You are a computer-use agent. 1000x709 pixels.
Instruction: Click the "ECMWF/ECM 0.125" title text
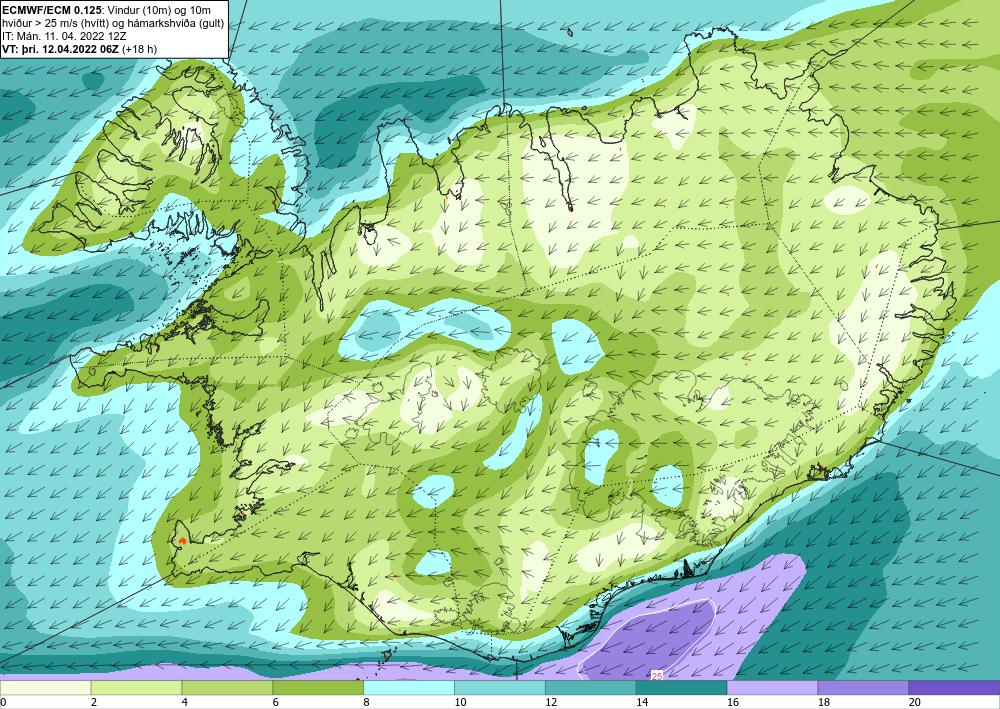(51, 10)
